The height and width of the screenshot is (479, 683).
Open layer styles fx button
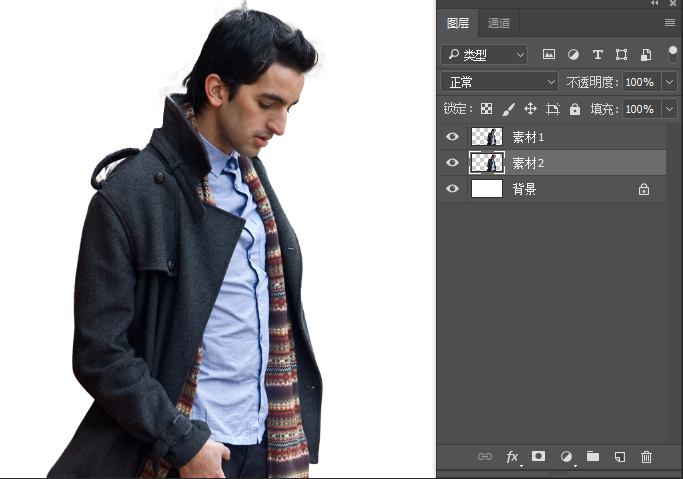tap(512, 457)
